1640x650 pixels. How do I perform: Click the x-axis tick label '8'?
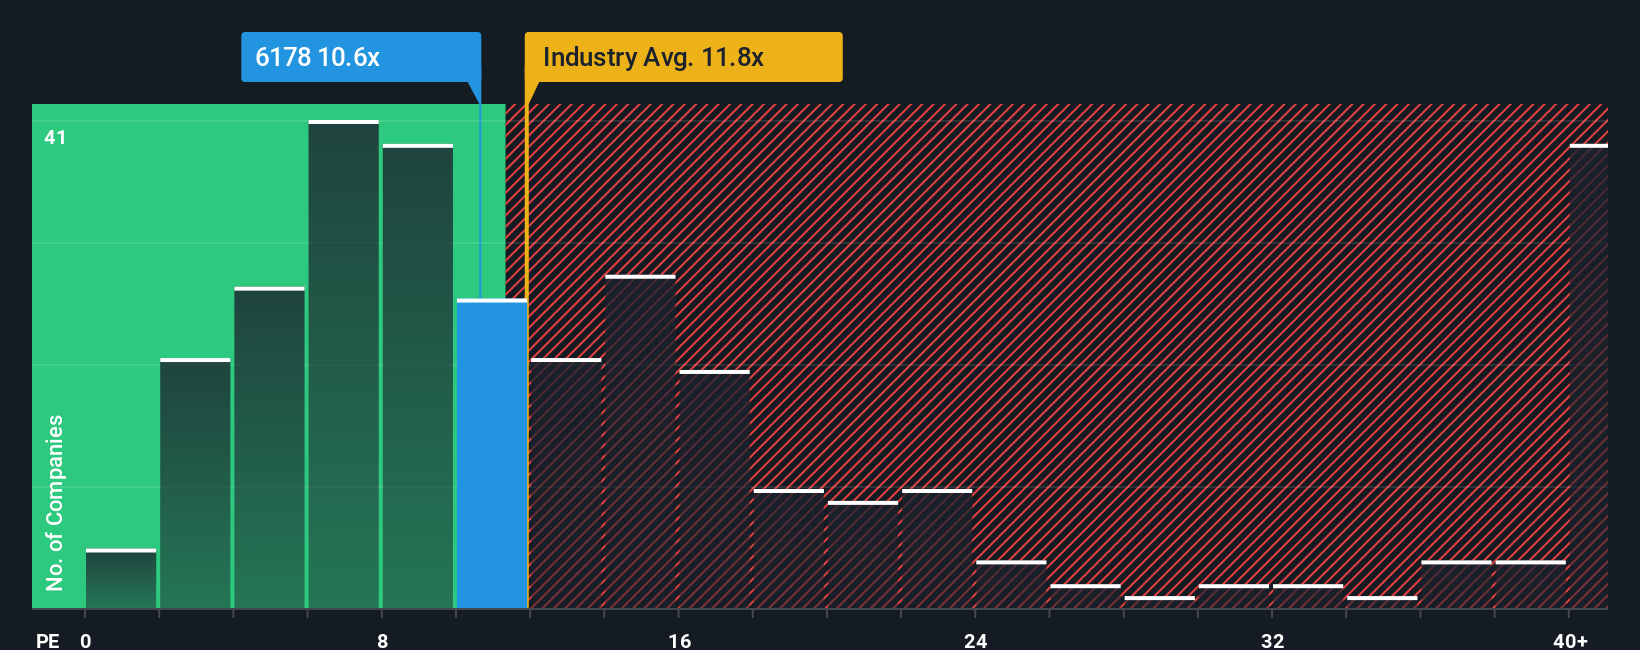pyautogui.click(x=383, y=640)
